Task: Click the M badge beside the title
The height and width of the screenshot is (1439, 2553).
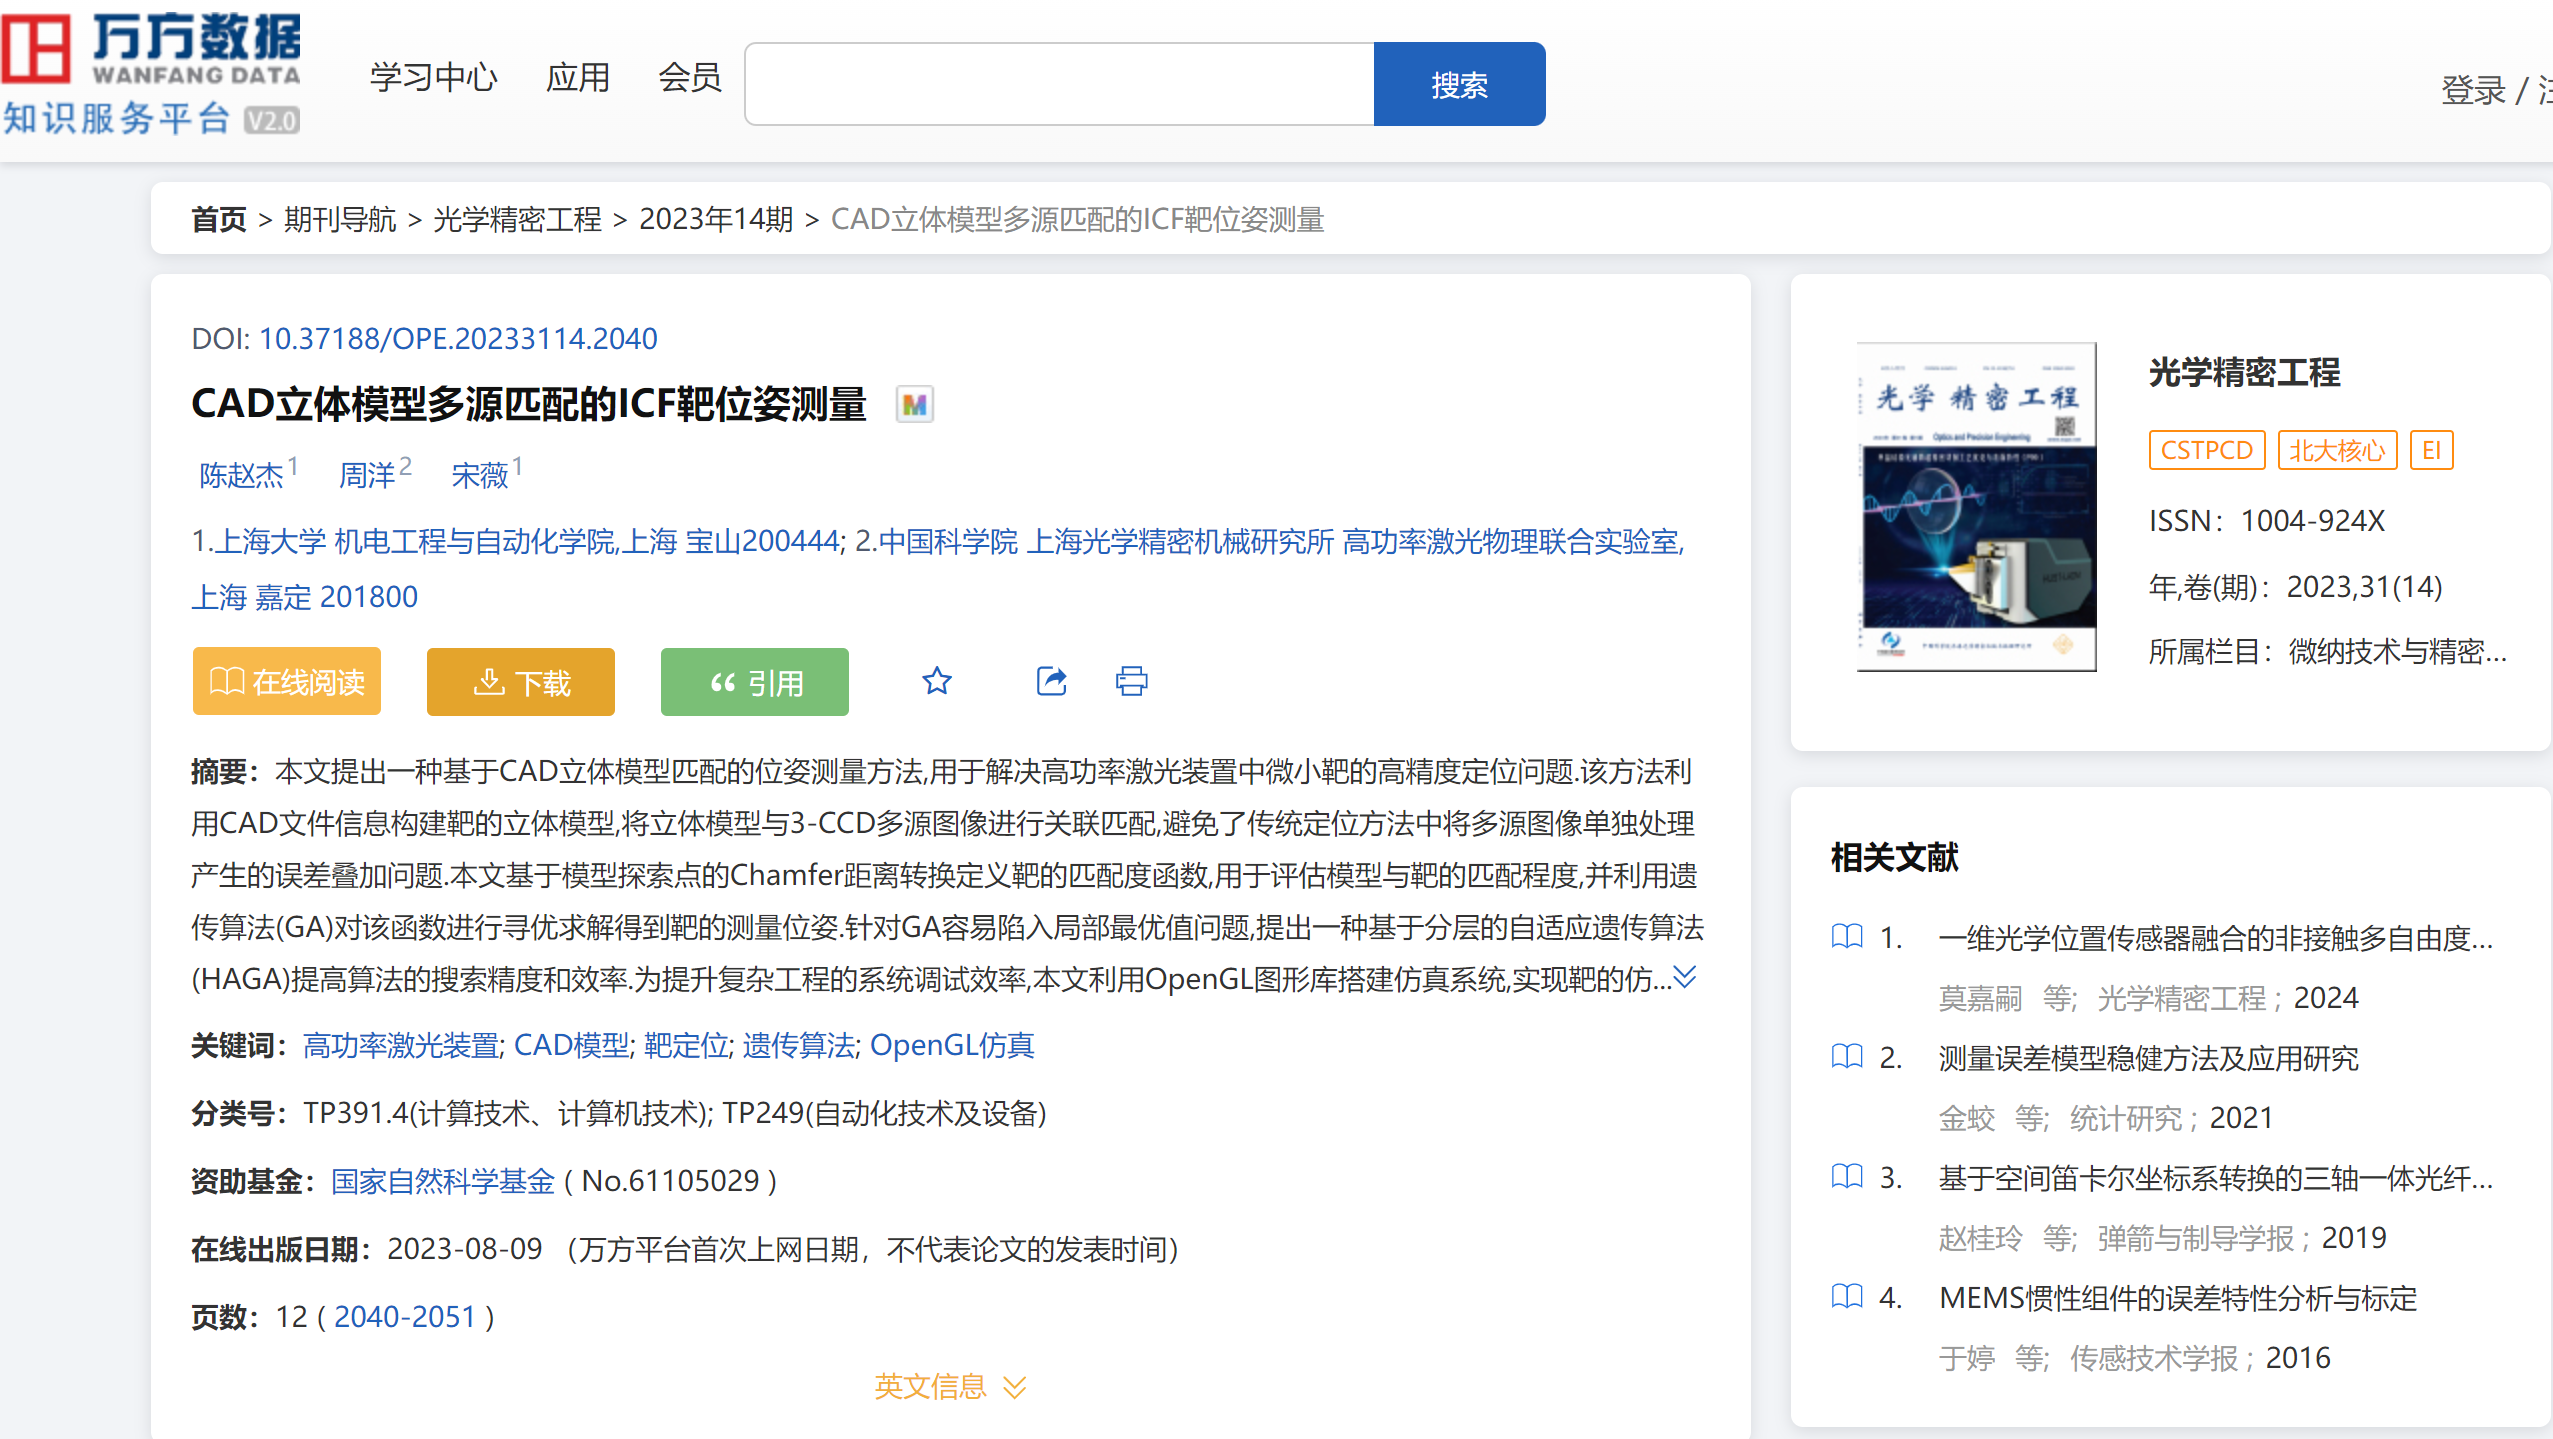Action: pyautogui.click(x=914, y=405)
